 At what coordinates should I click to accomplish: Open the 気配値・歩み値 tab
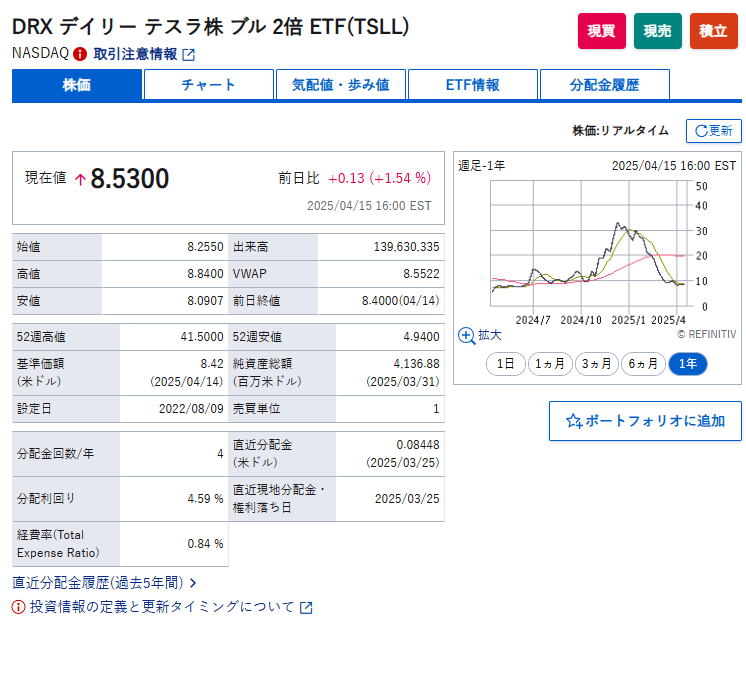click(x=341, y=85)
